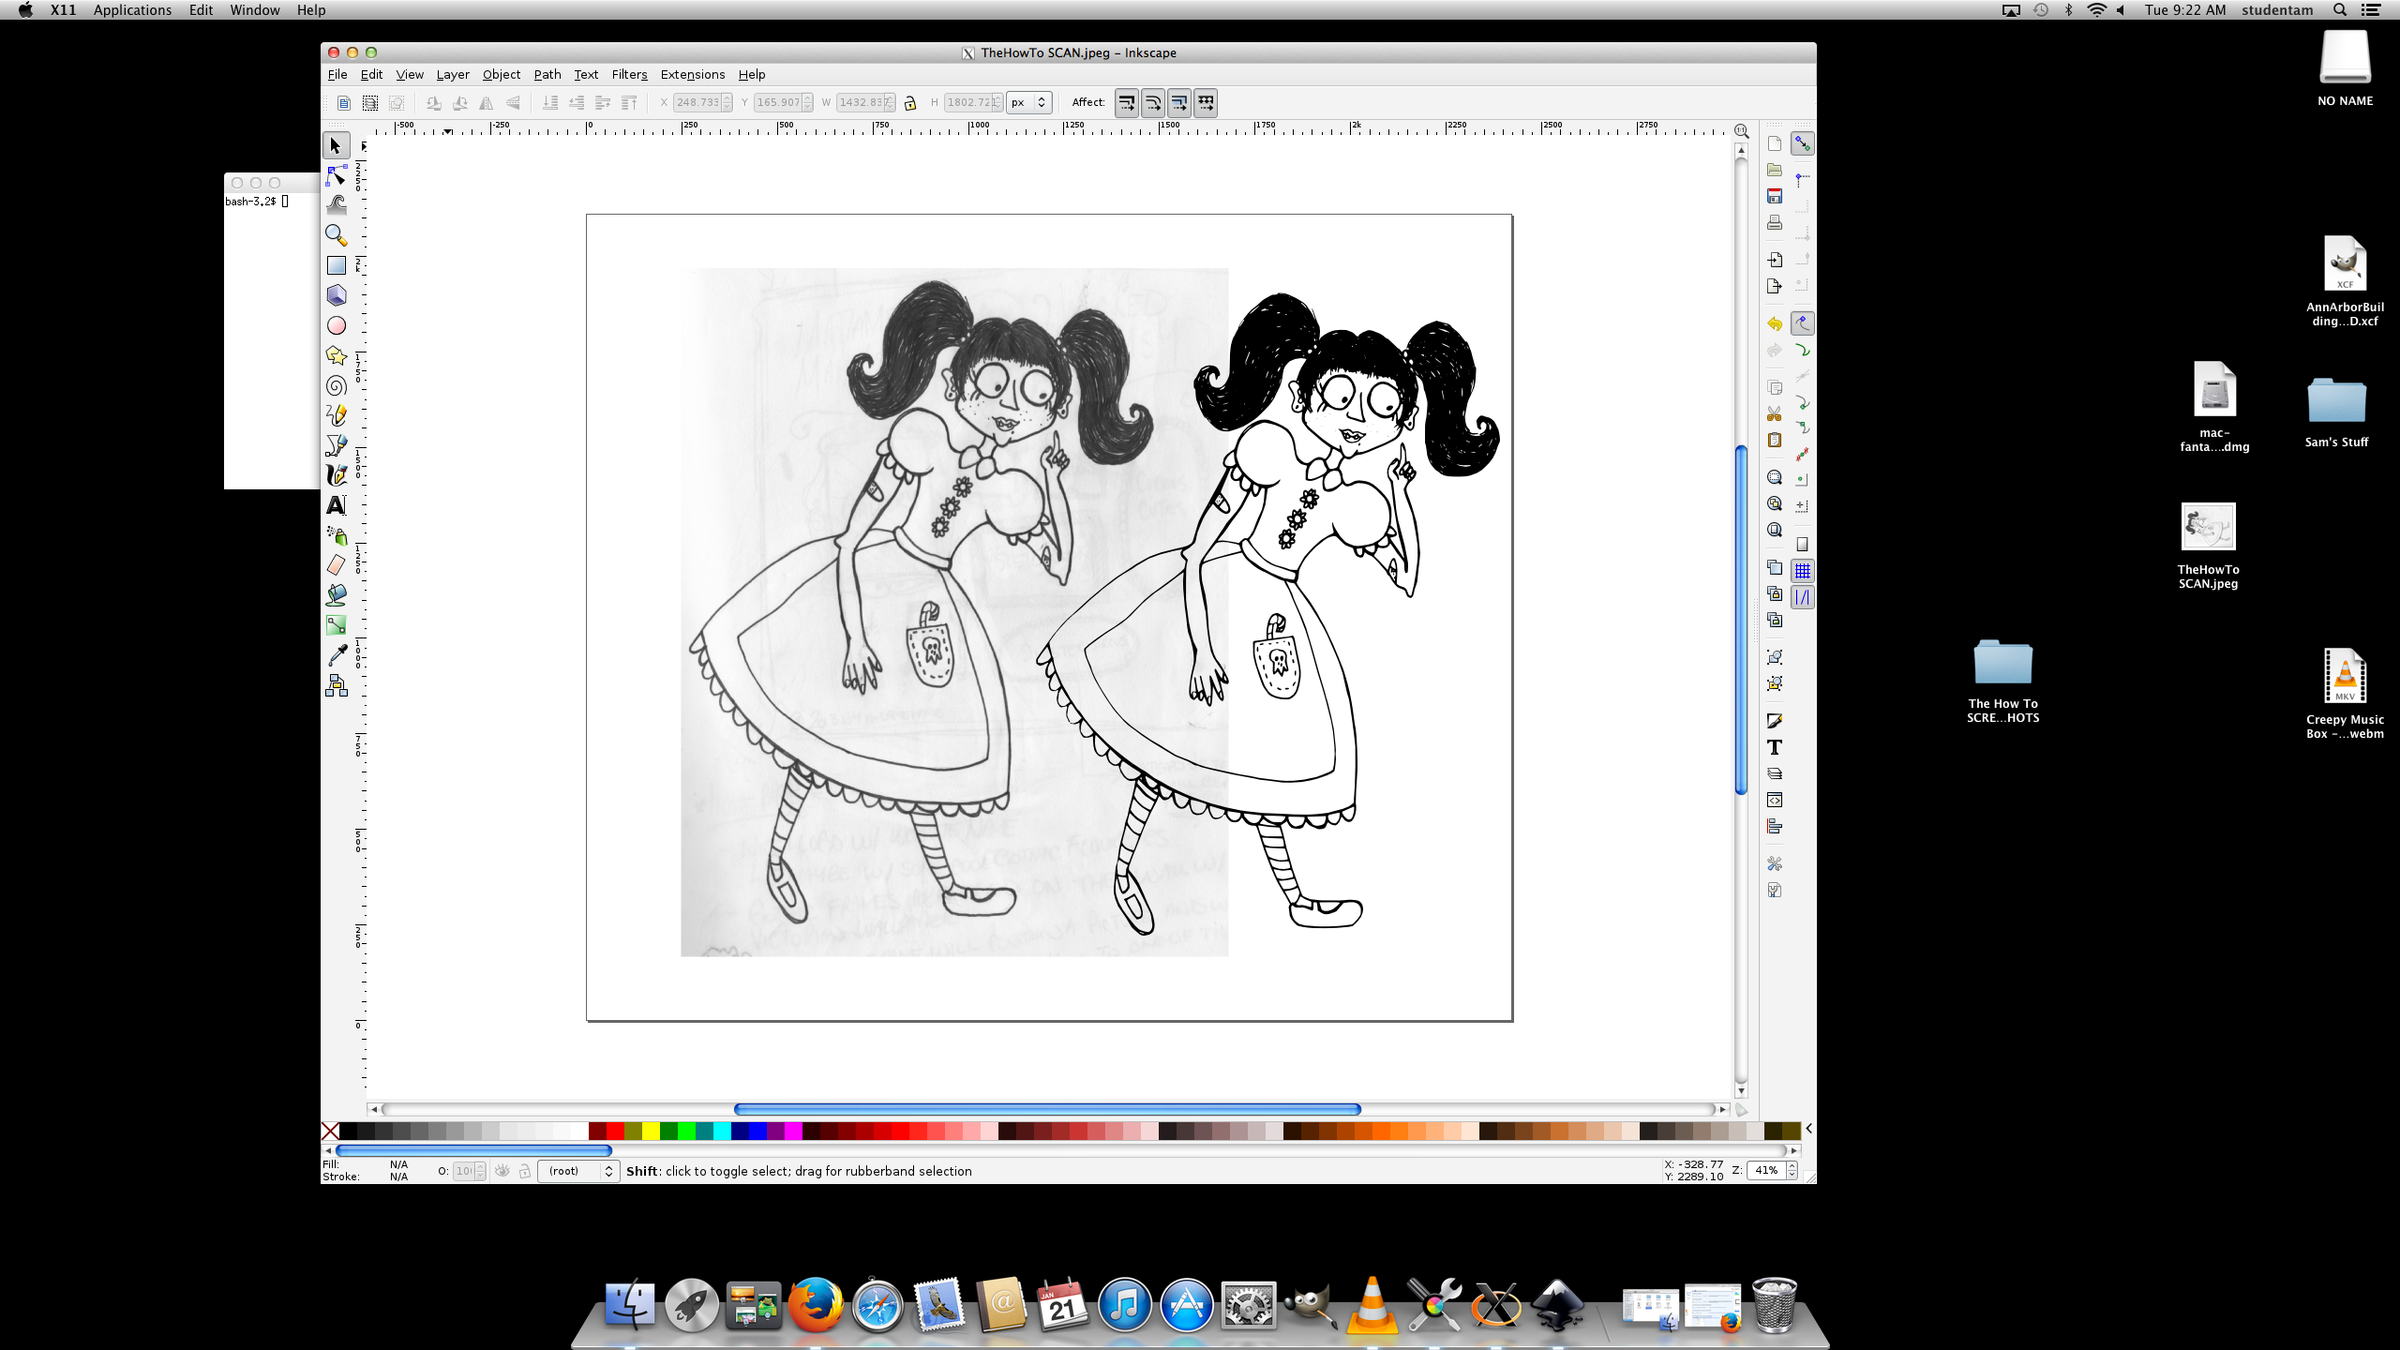Enable snapping with top snap toggle

click(1803, 144)
